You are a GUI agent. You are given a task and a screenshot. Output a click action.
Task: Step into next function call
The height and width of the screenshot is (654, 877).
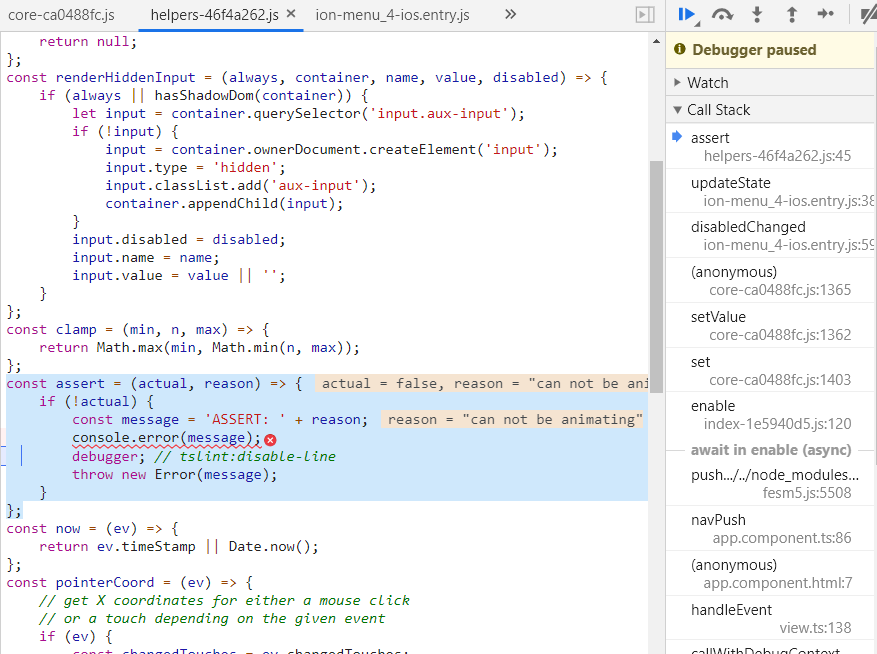point(757,15)
